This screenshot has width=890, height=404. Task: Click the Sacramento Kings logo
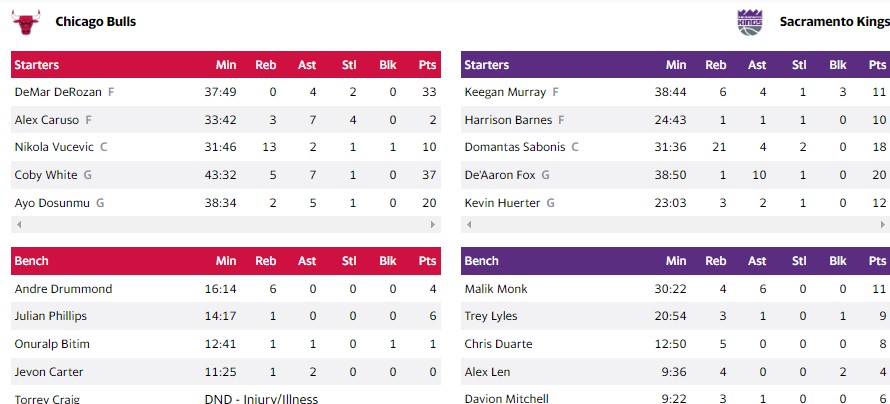click(749, 21)
